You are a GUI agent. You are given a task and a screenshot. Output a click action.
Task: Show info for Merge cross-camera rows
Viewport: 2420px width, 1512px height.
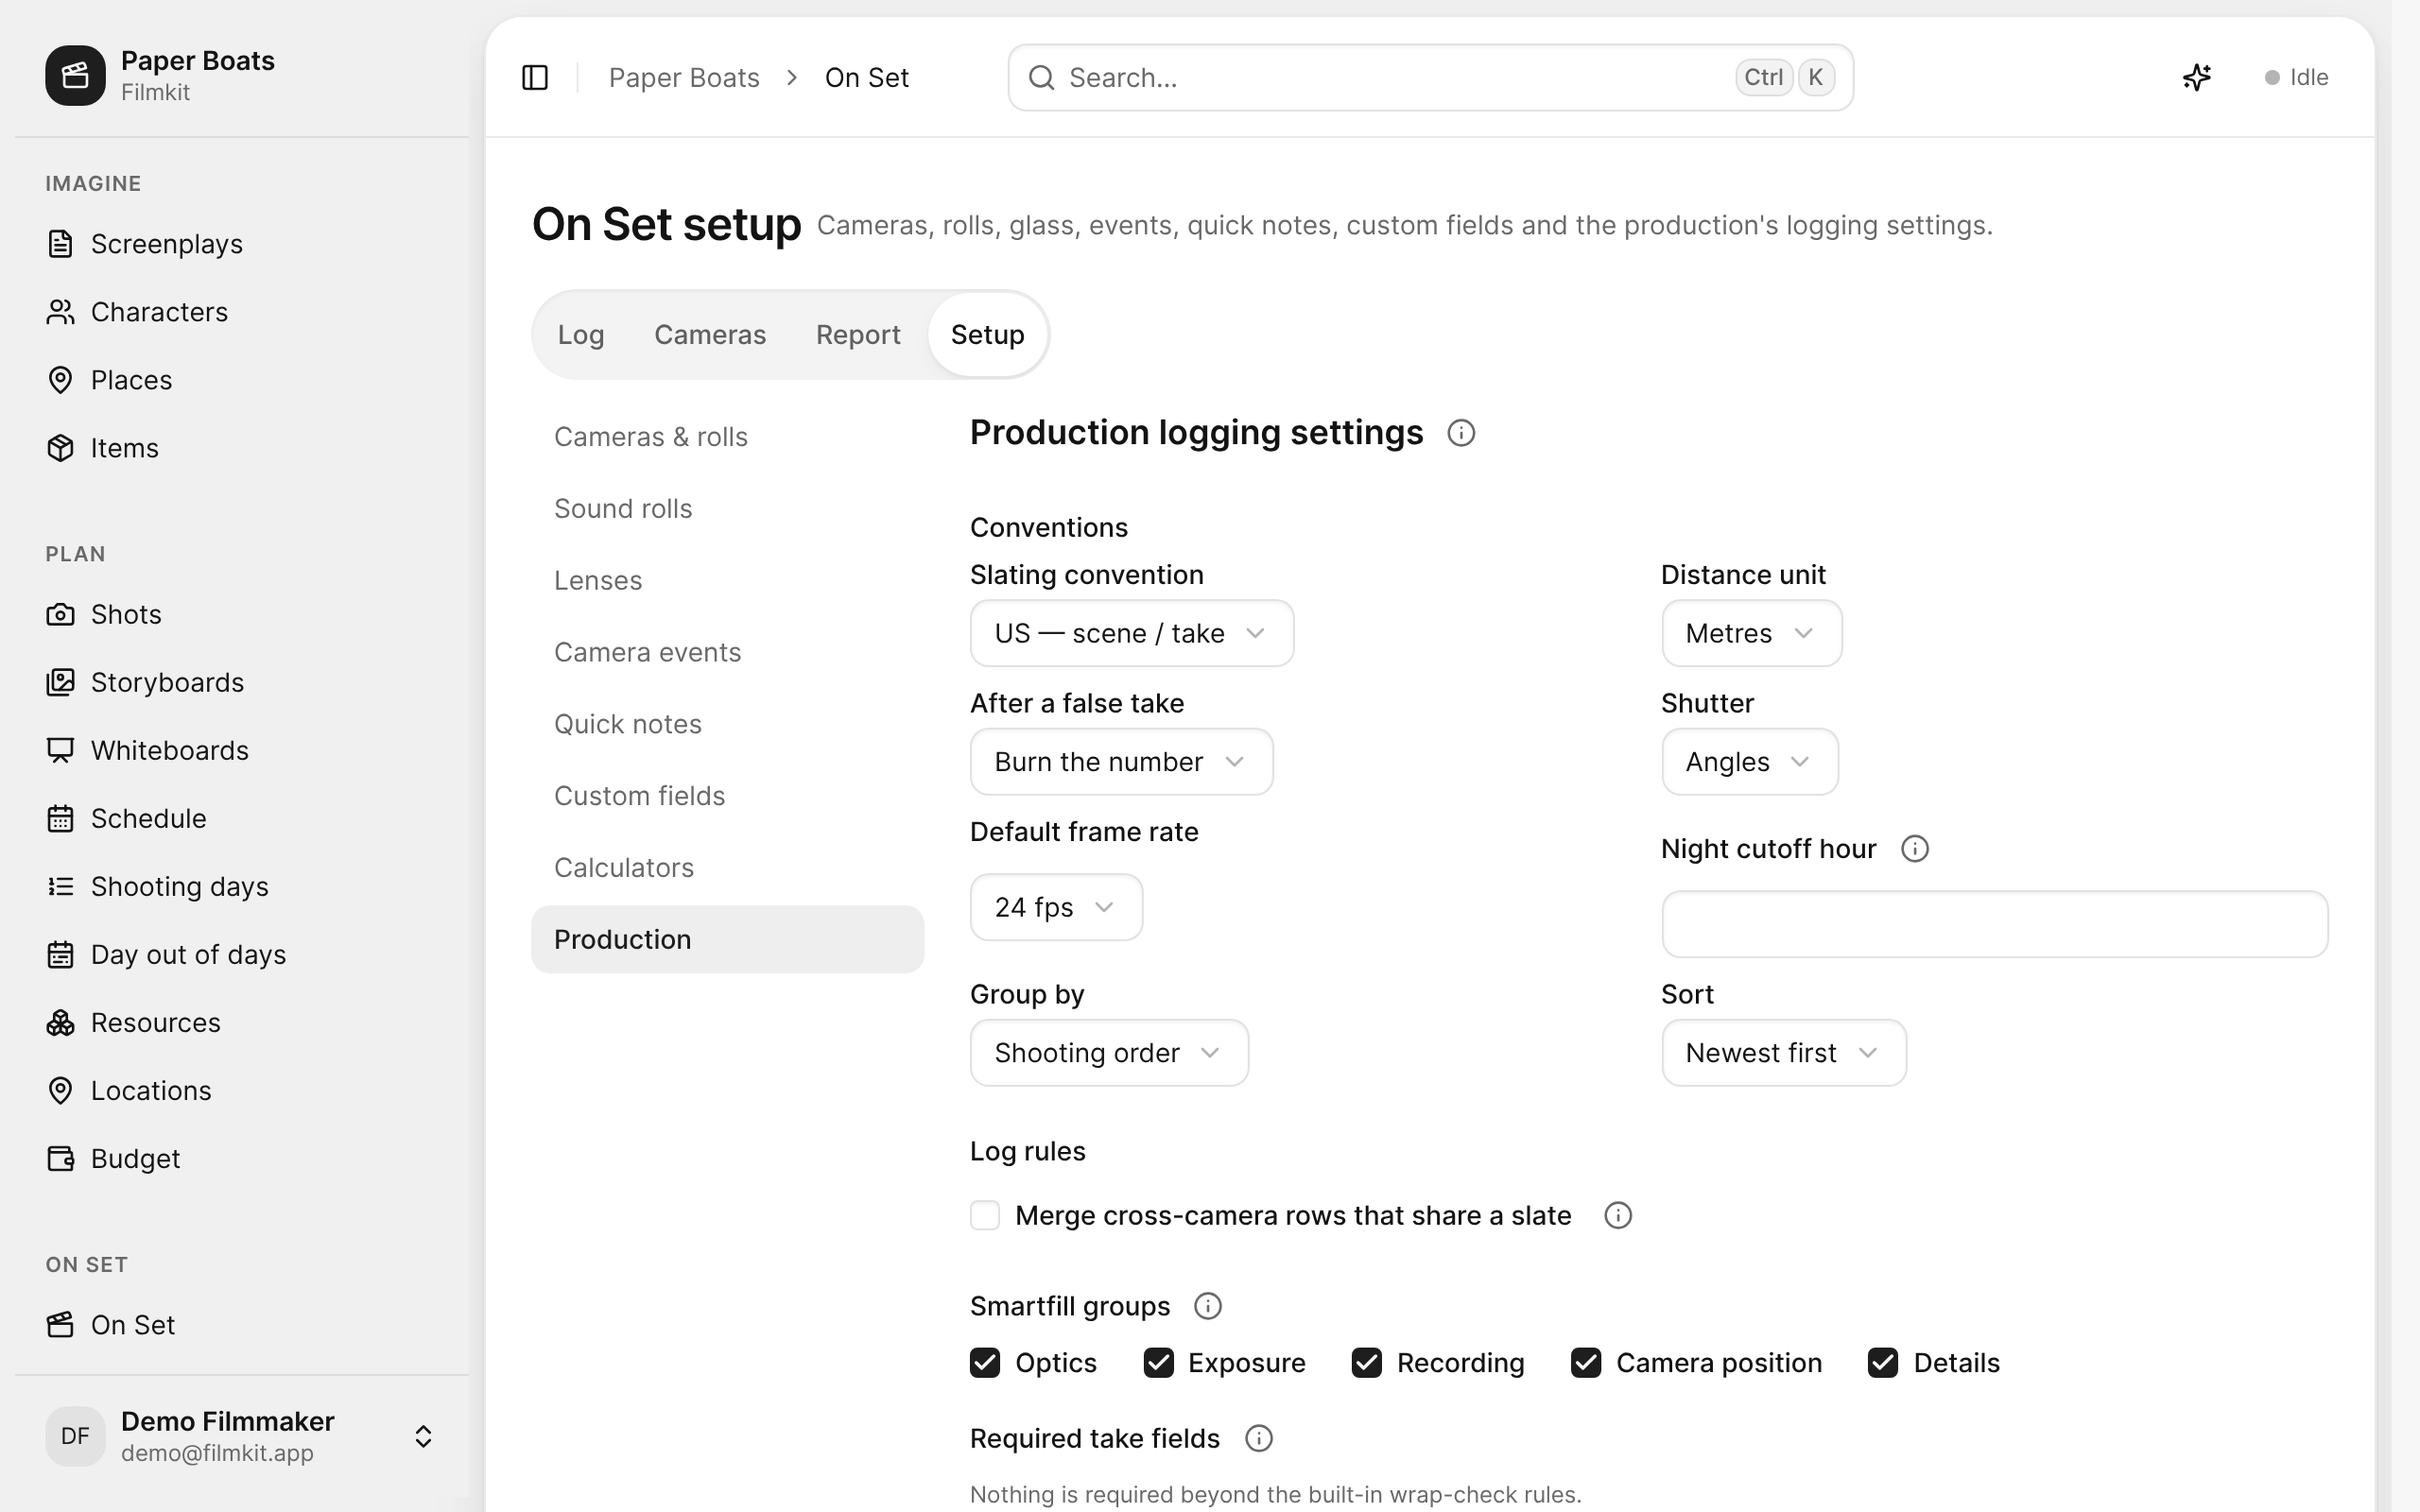point(1617,1215)
